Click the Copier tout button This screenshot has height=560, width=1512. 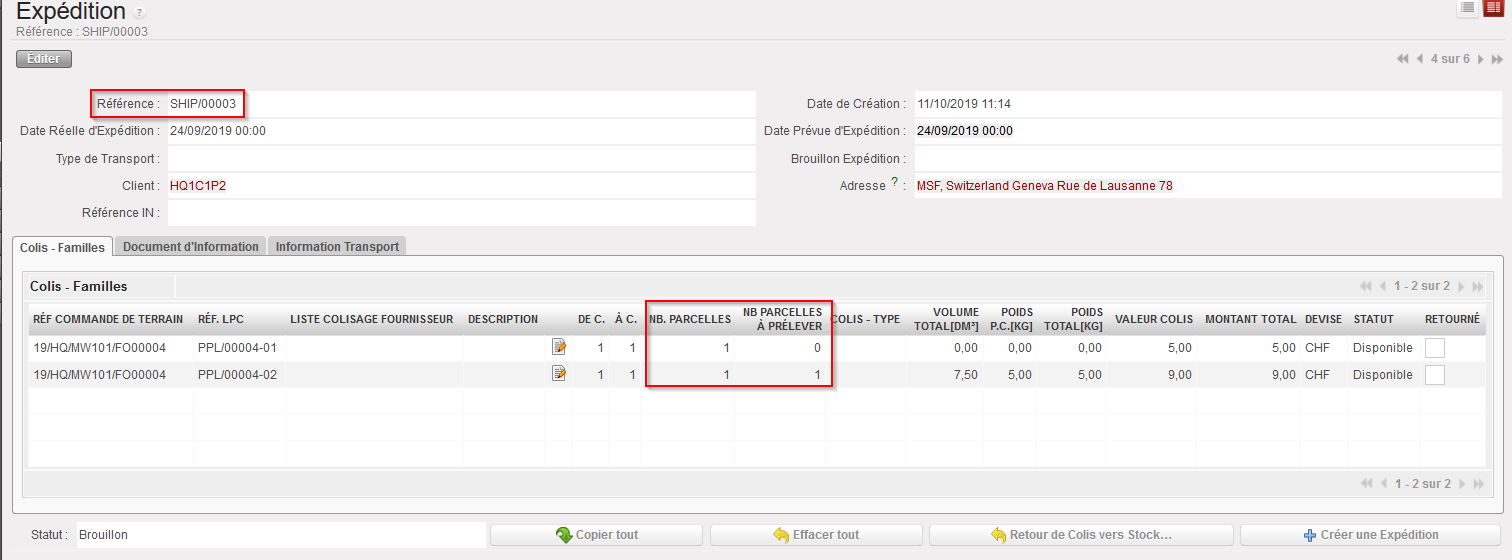596,535
